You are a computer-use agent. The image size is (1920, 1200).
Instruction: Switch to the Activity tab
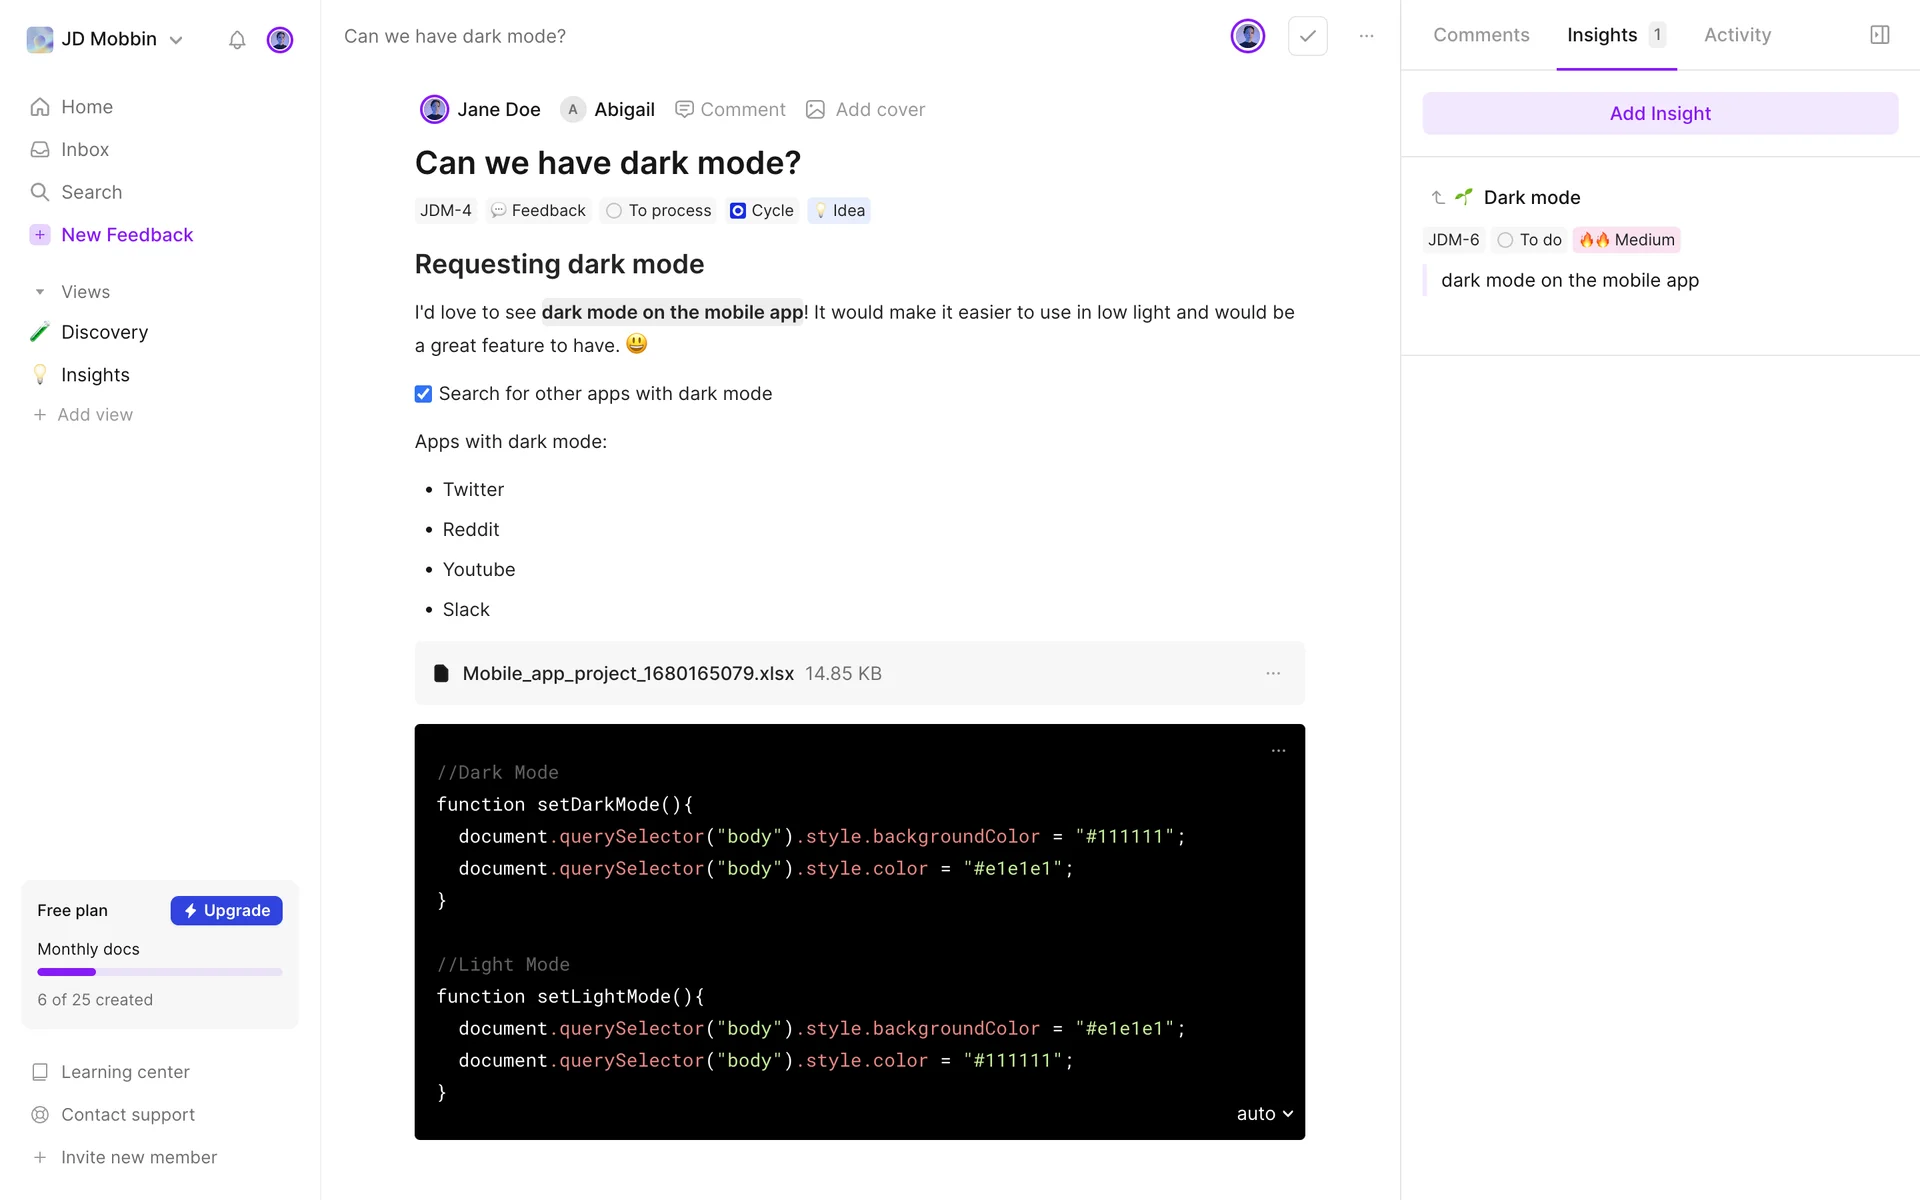[1737, 35]
